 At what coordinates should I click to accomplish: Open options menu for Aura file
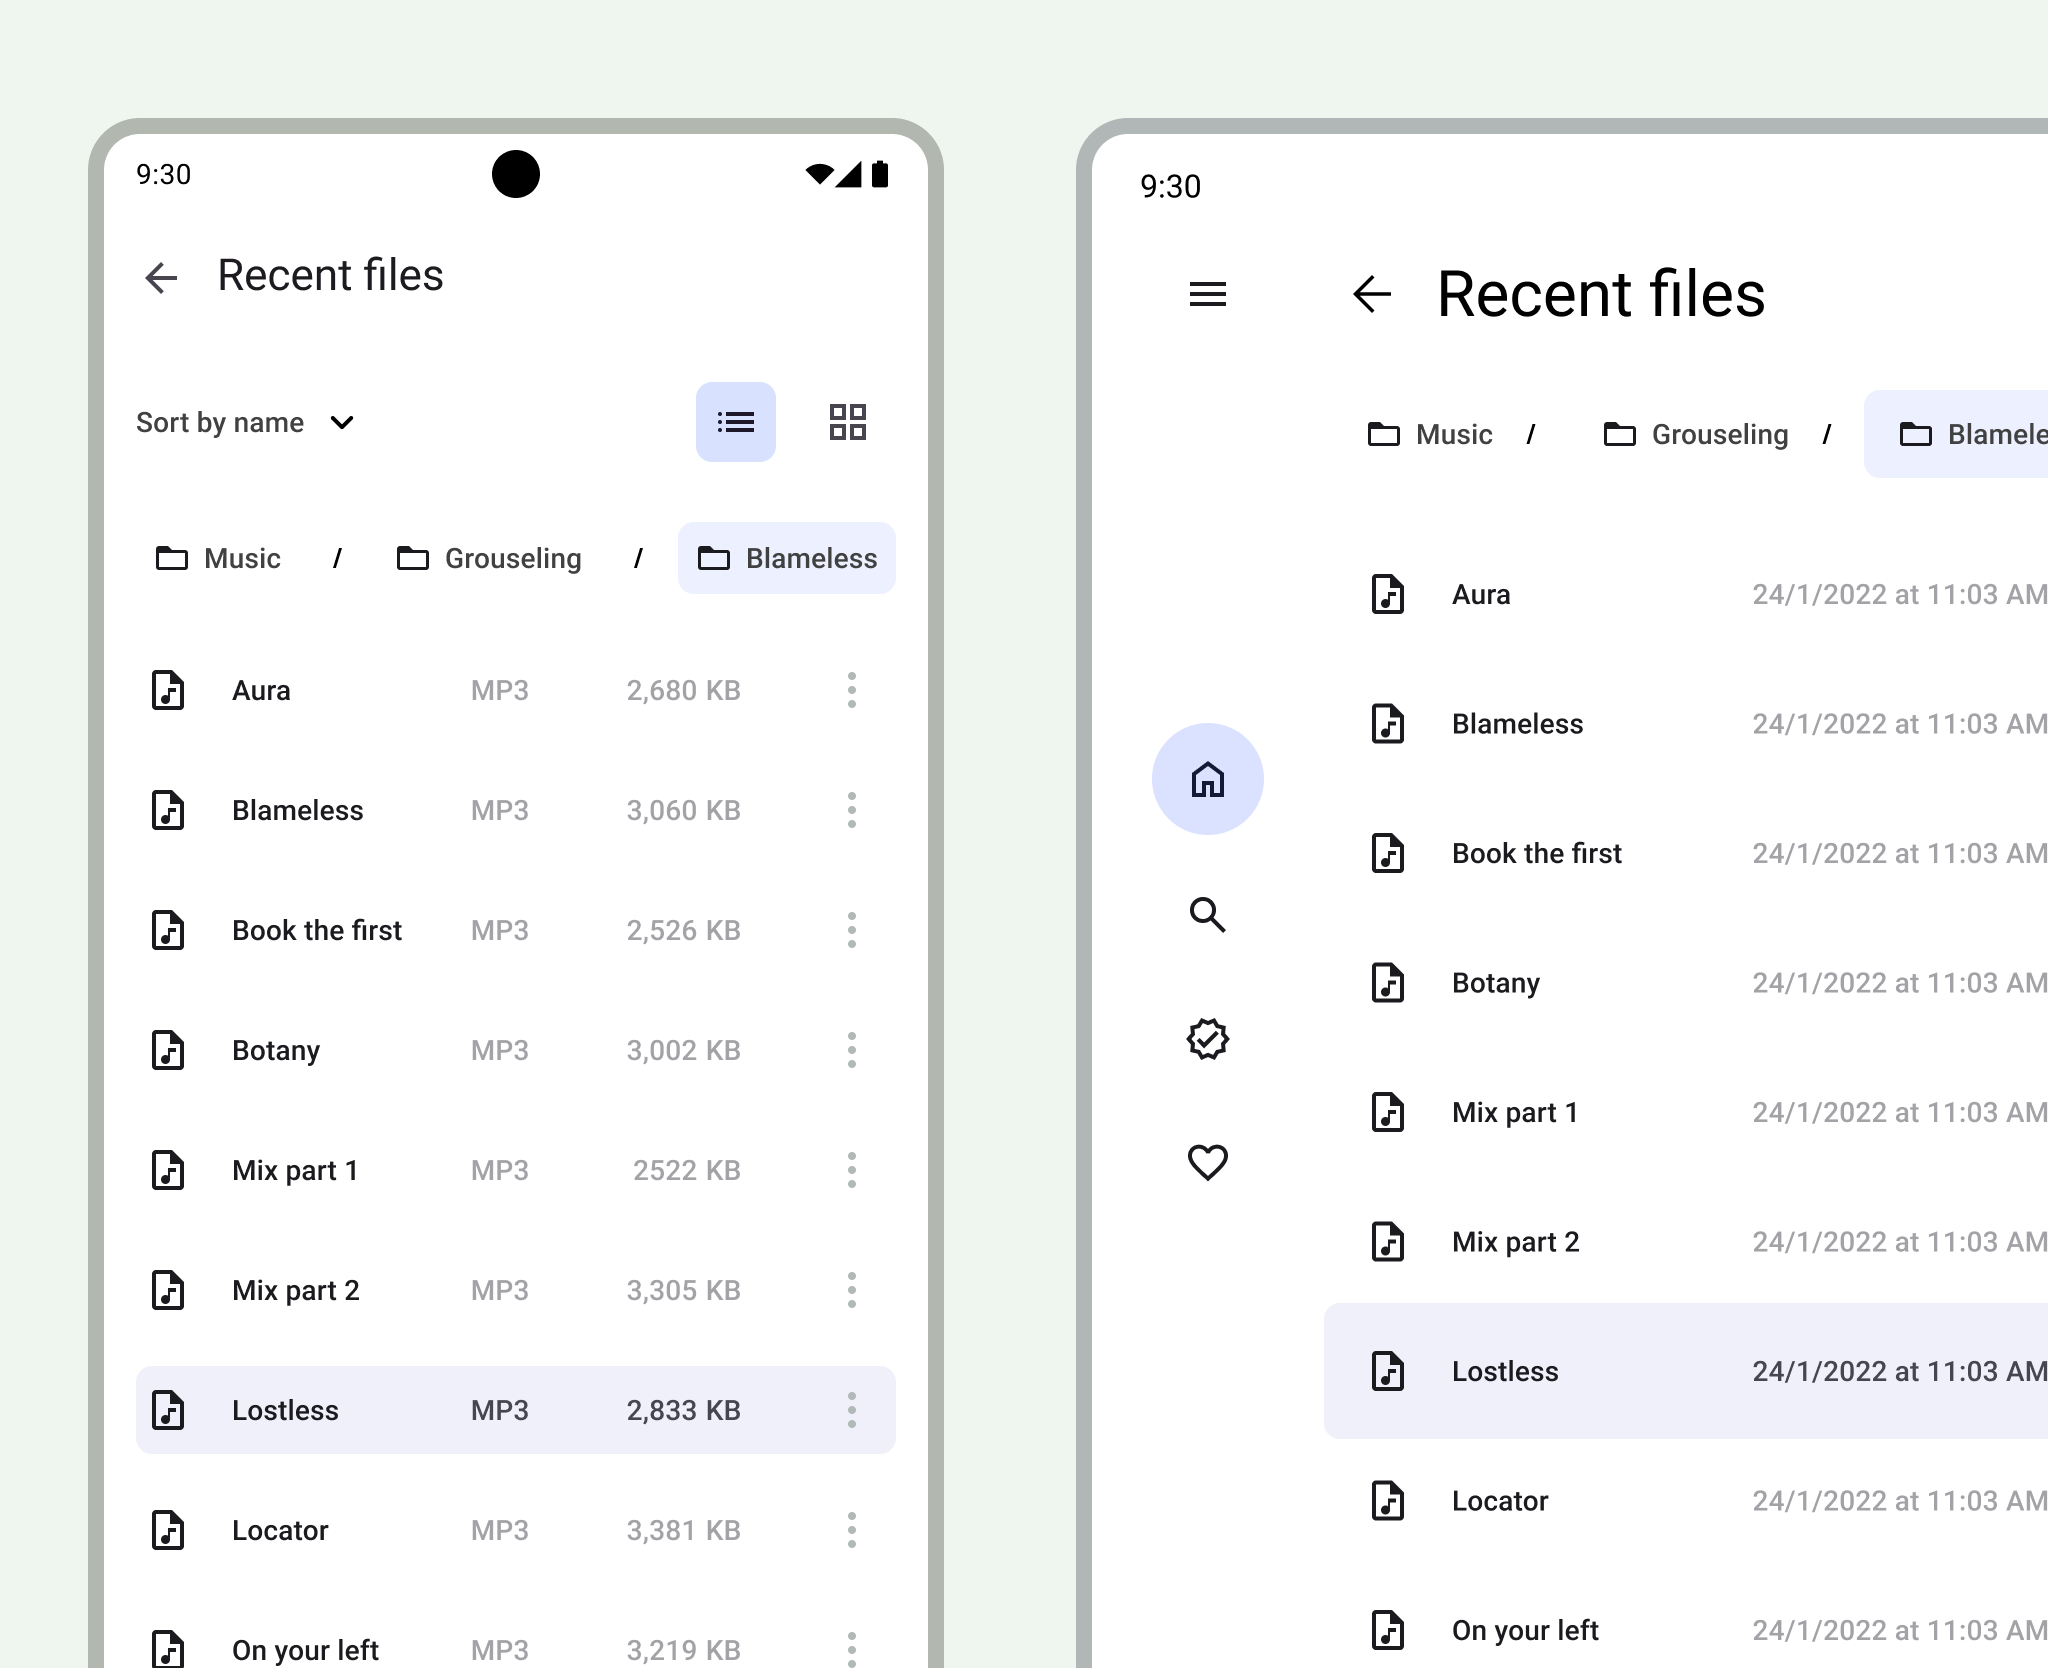(x=852, y=689)
